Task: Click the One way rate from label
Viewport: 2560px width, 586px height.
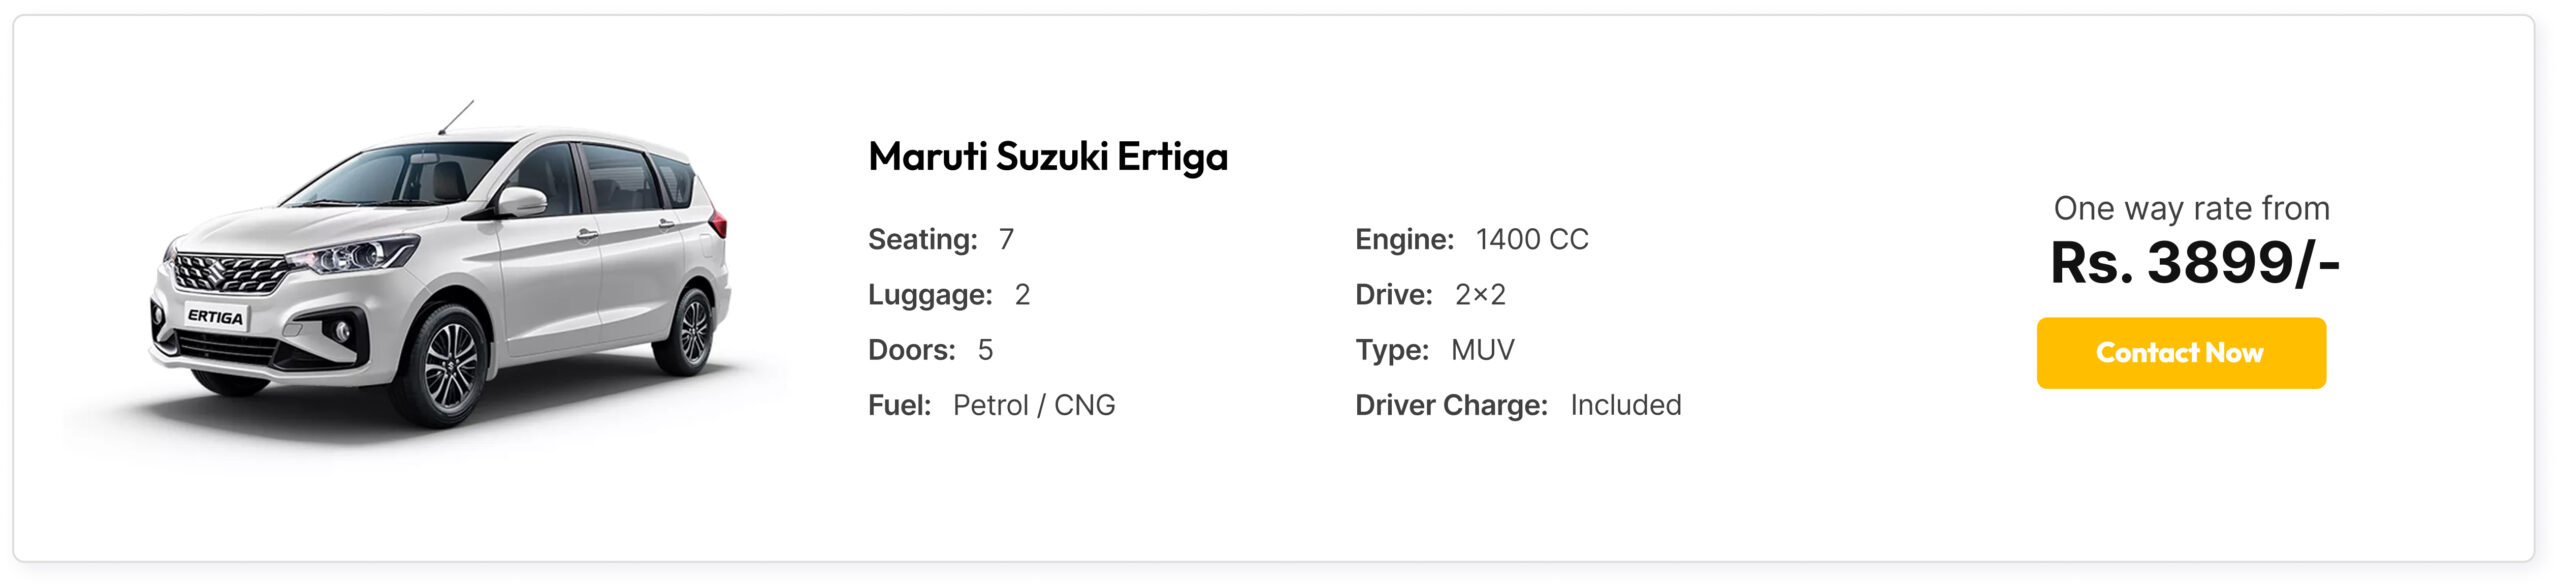Action: click(2191, 208)
